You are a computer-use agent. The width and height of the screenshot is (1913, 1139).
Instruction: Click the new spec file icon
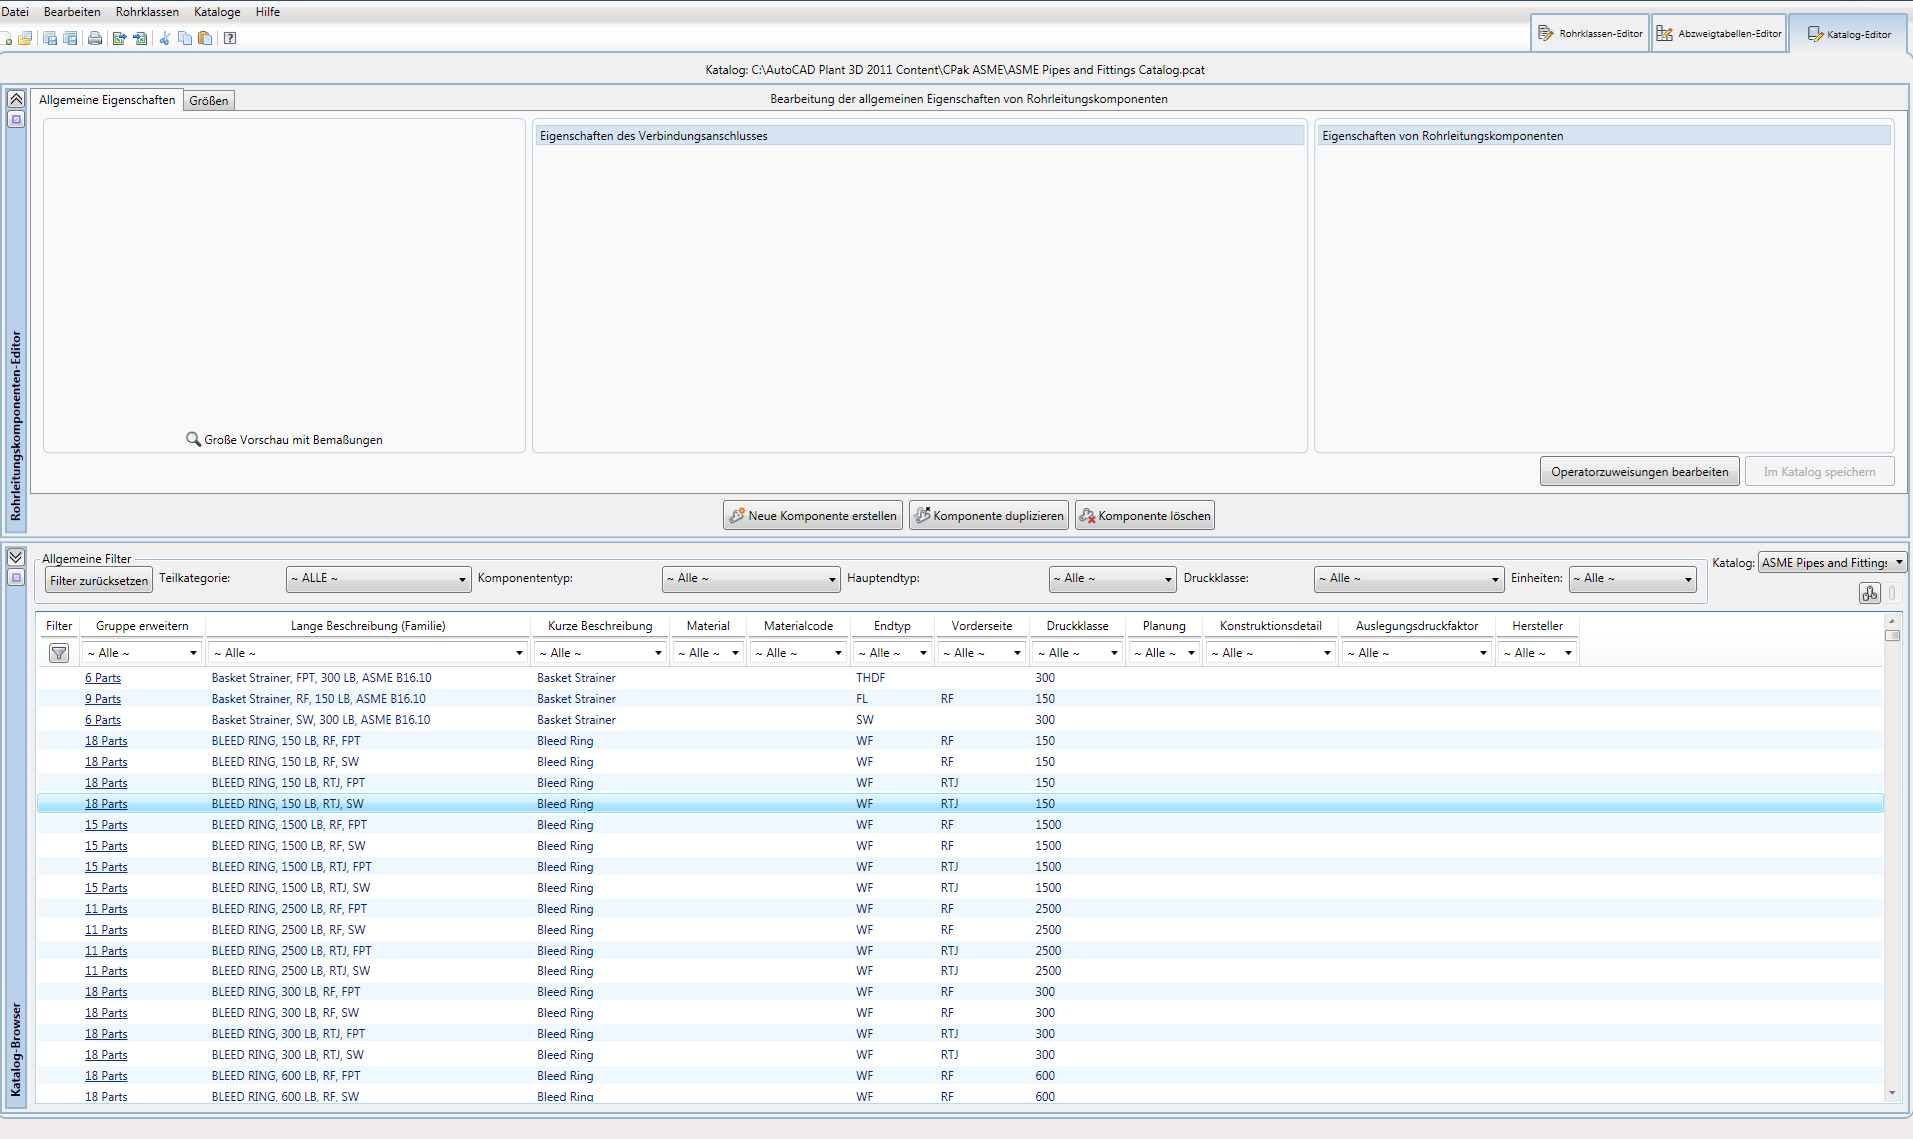(7, 38)
